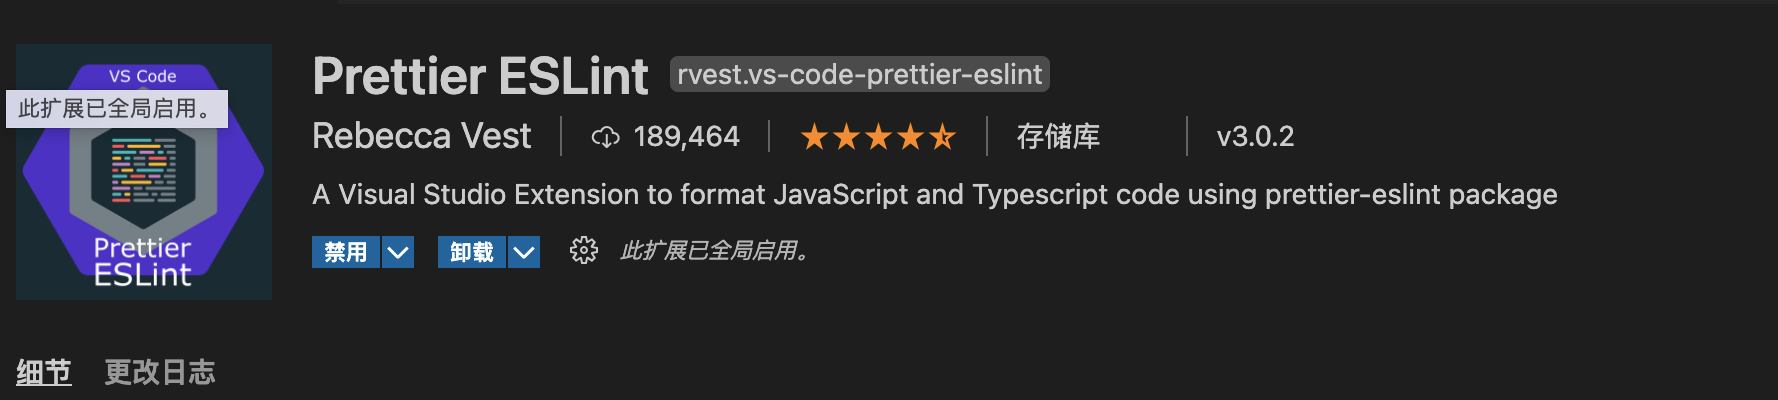Click the publisher name Rebecca Vest
This screenshot has width=1778, height=400.
[x=421, y=136]
